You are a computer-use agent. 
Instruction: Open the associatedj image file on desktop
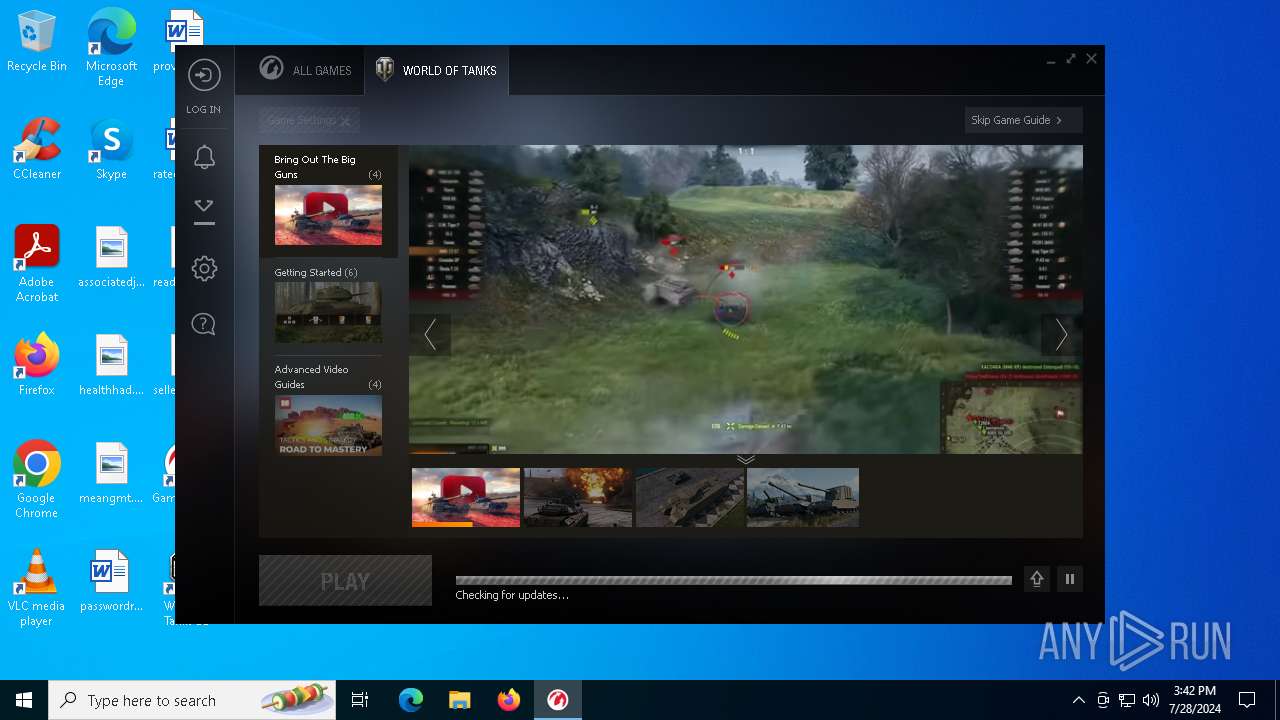click(x=111, y=257)
